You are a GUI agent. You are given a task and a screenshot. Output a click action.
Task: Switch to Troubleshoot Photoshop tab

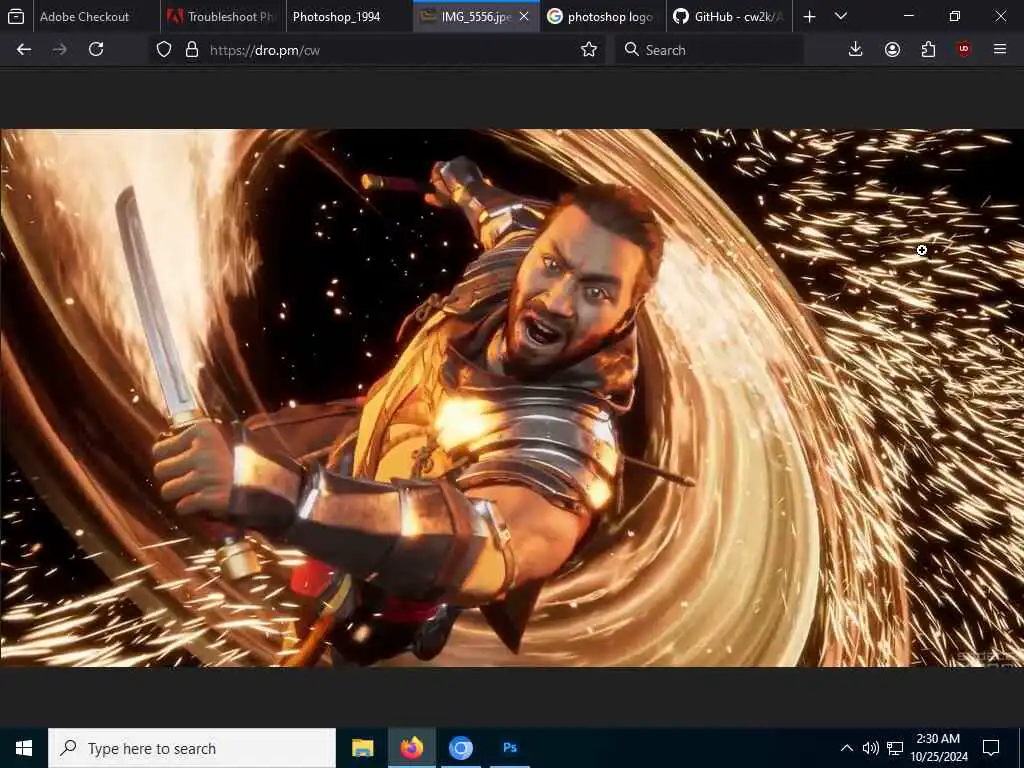[223, 16]
